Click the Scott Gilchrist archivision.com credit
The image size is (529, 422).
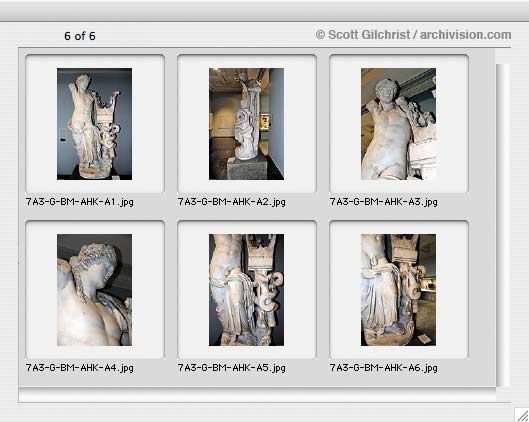[413, 35]
